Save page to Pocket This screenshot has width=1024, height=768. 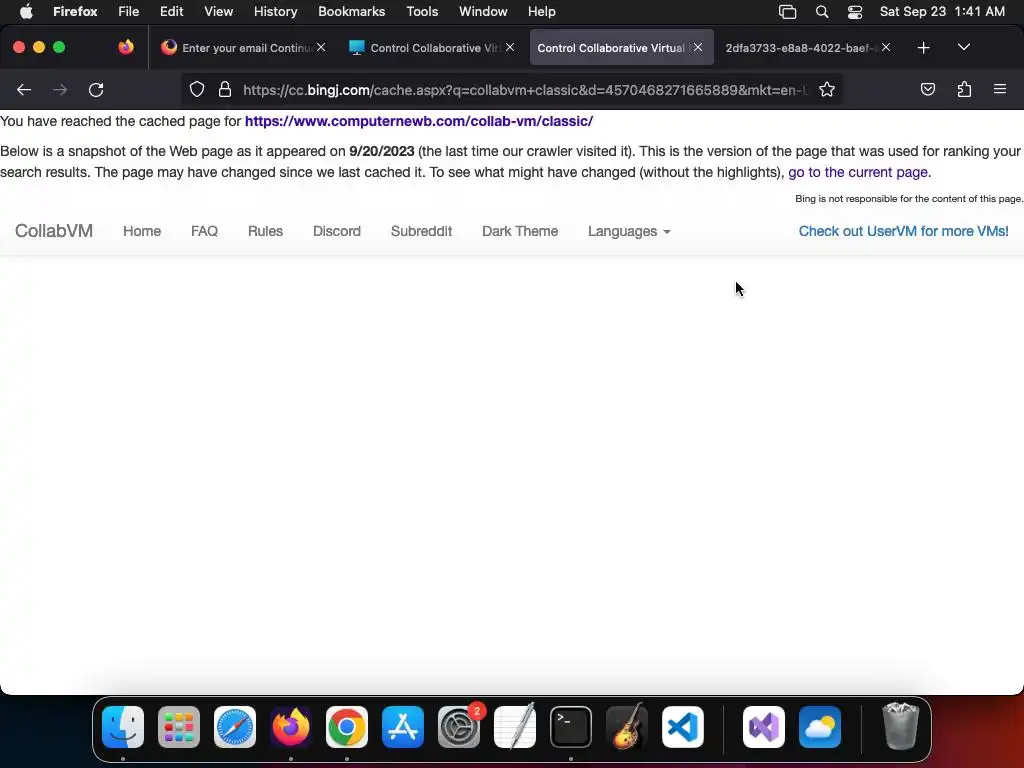pyautogui.click(x=927, y=90)
